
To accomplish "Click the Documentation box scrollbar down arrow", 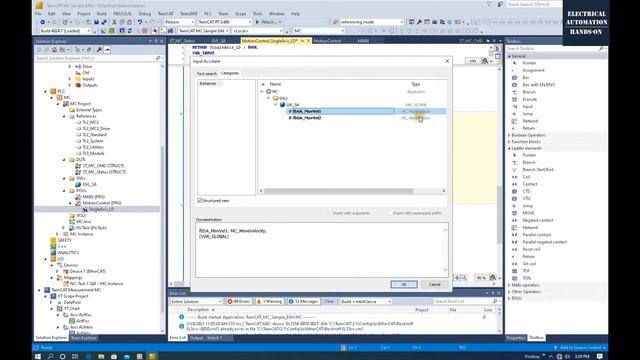I will 445,270.
